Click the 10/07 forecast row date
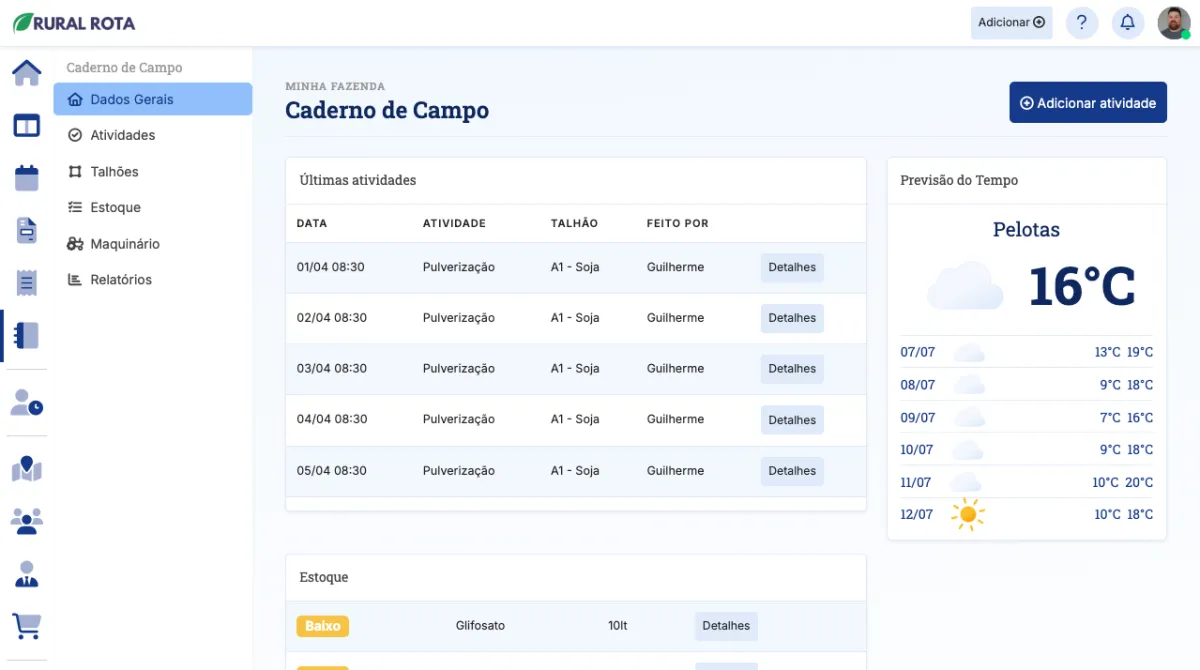Viewport: 1200px width, 670px height. pos(917,450)
